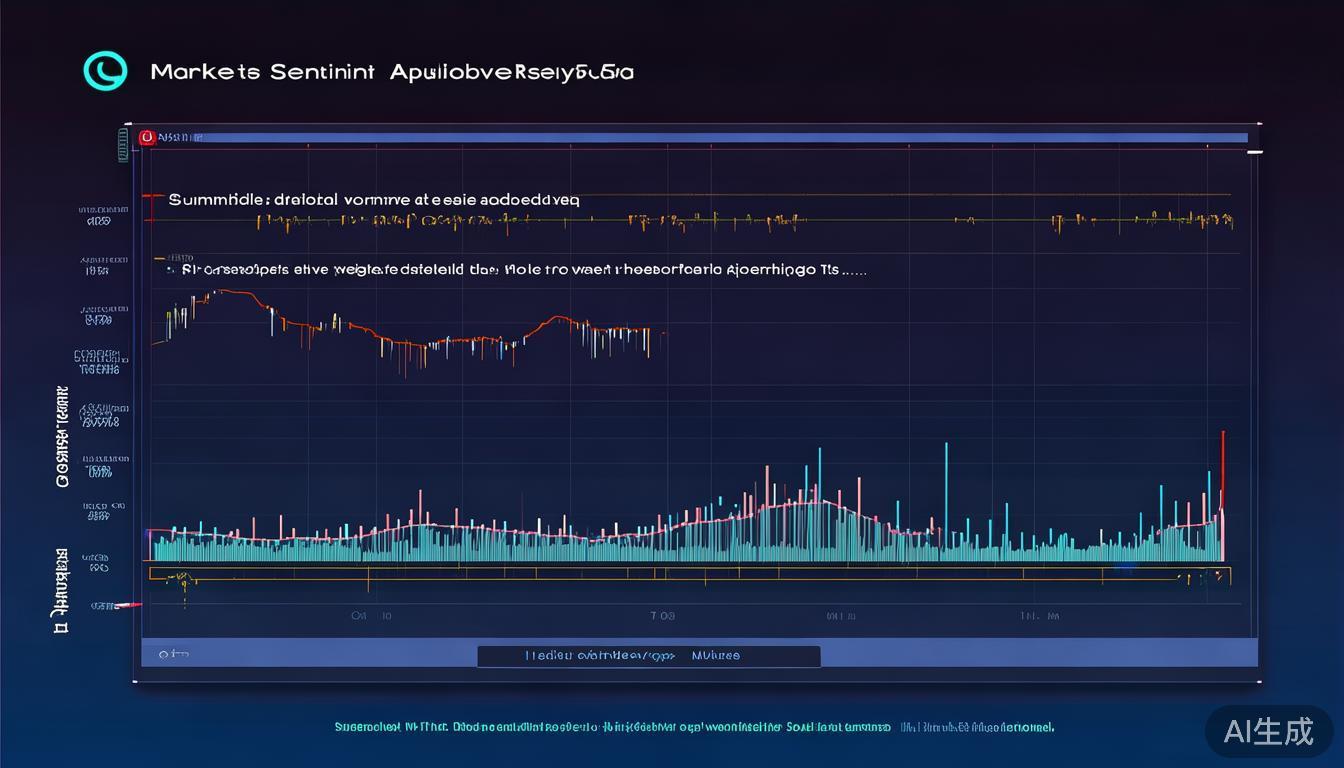
Task: Click the peak of the red price line
Action: tap(222, 291)
